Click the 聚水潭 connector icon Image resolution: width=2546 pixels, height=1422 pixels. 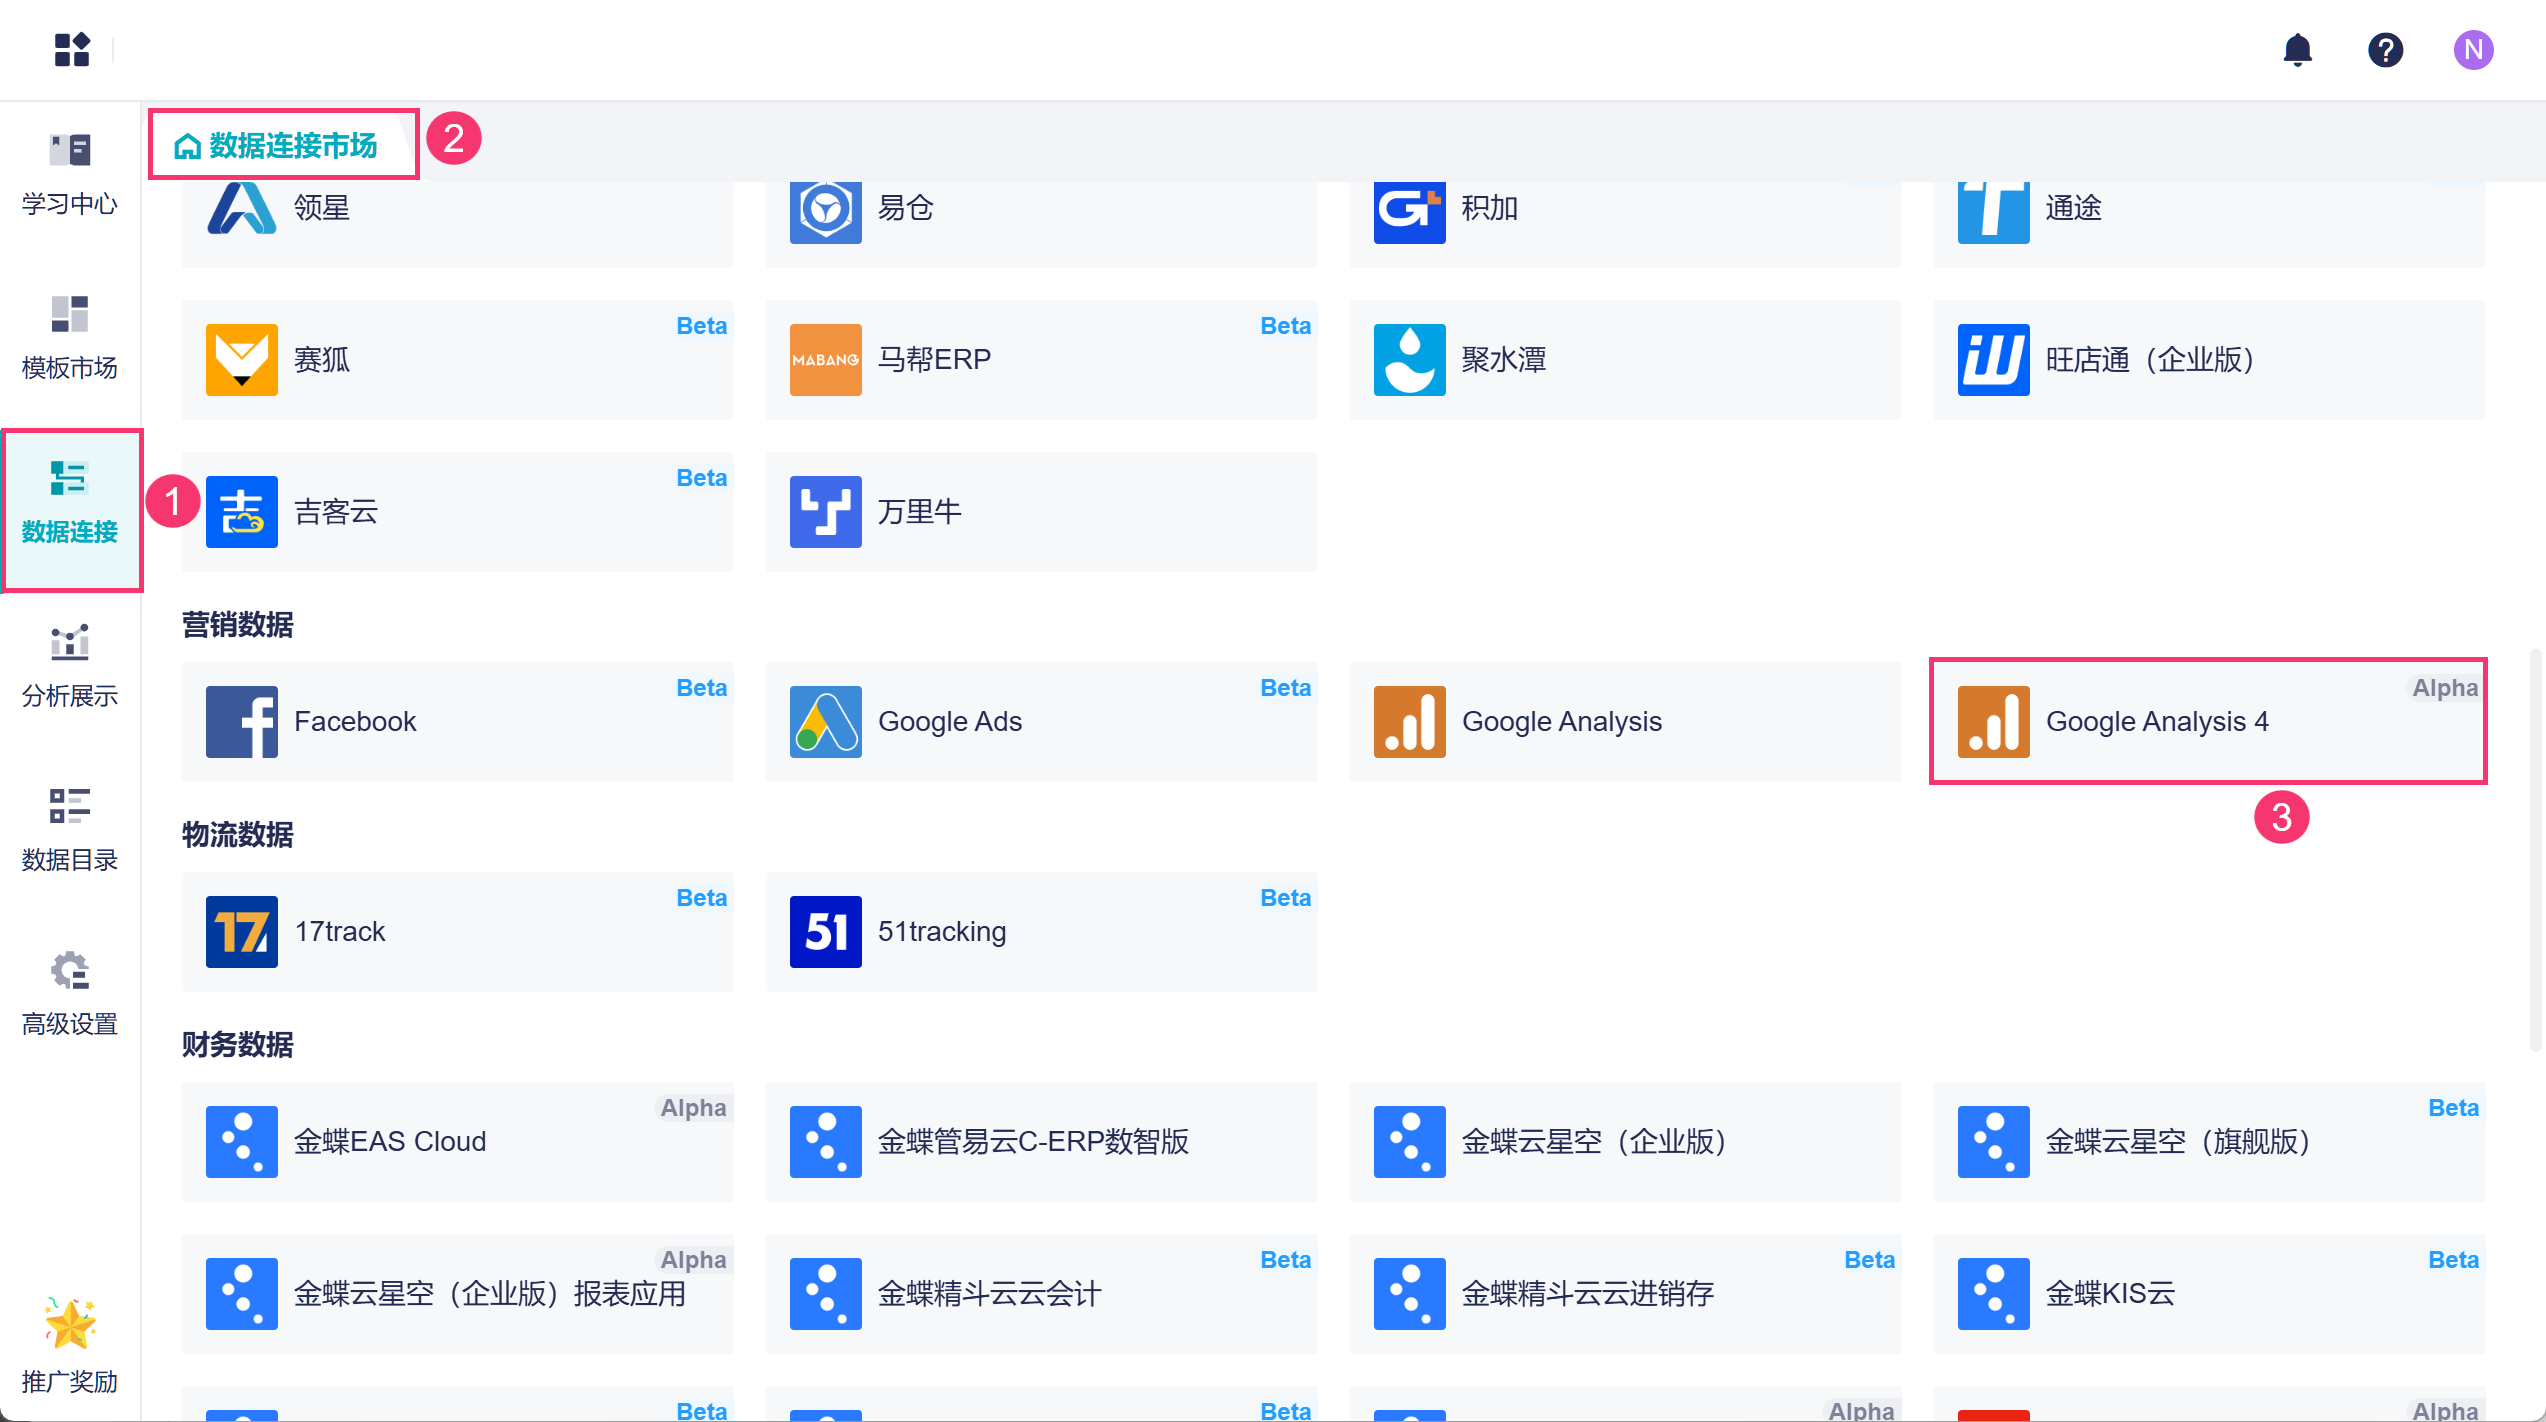(x=1410, y=360)
